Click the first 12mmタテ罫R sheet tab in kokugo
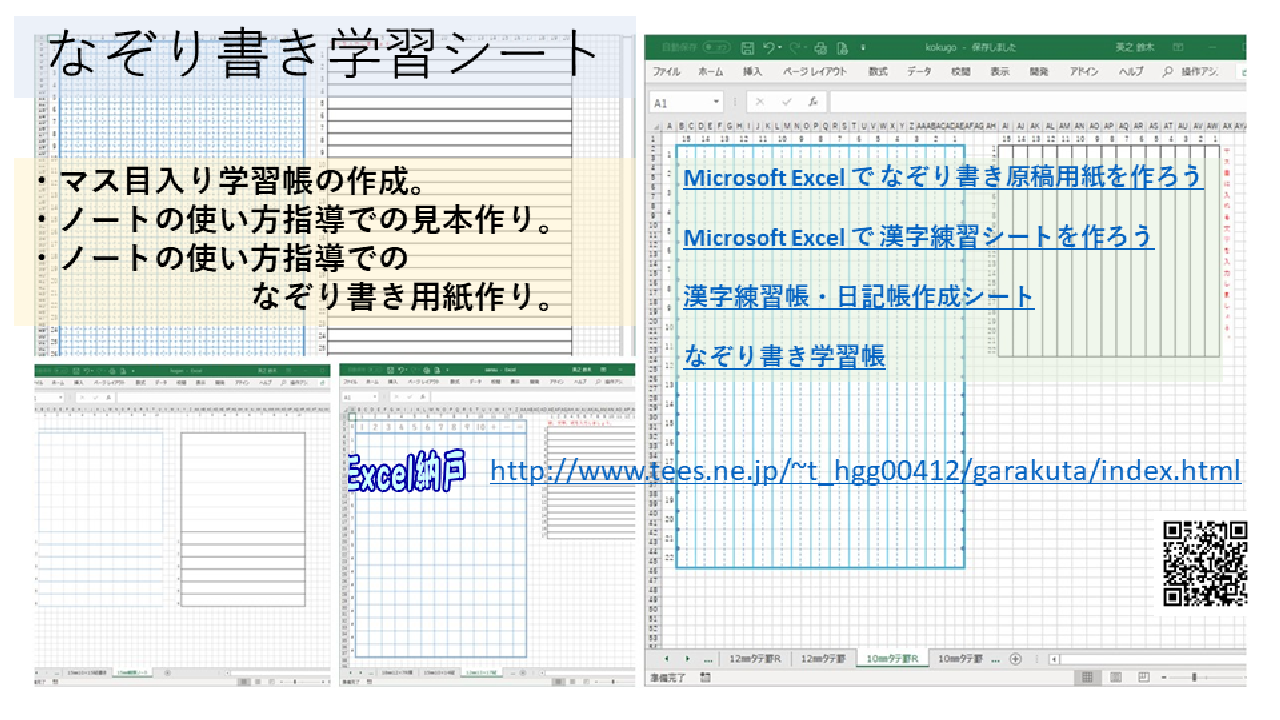Viewport: 1280px width, 720px height. point(755,659)
